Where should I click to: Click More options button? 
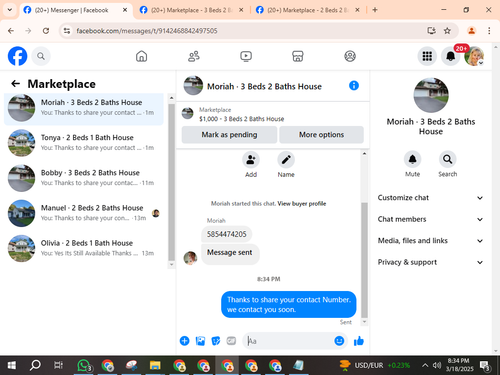[x=321, y=135]
